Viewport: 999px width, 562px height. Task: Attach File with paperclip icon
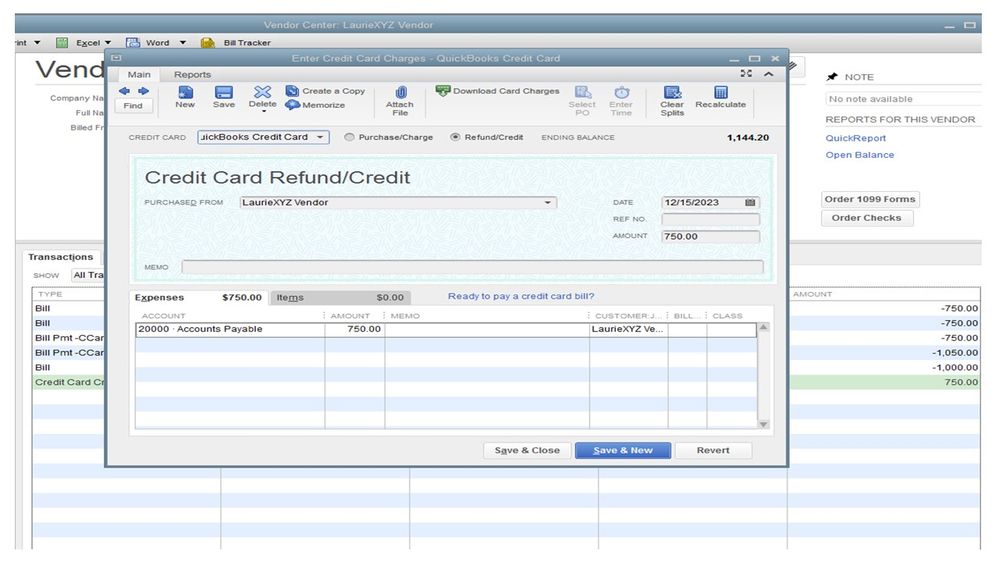pyautogui.click(x=399, y=101)
